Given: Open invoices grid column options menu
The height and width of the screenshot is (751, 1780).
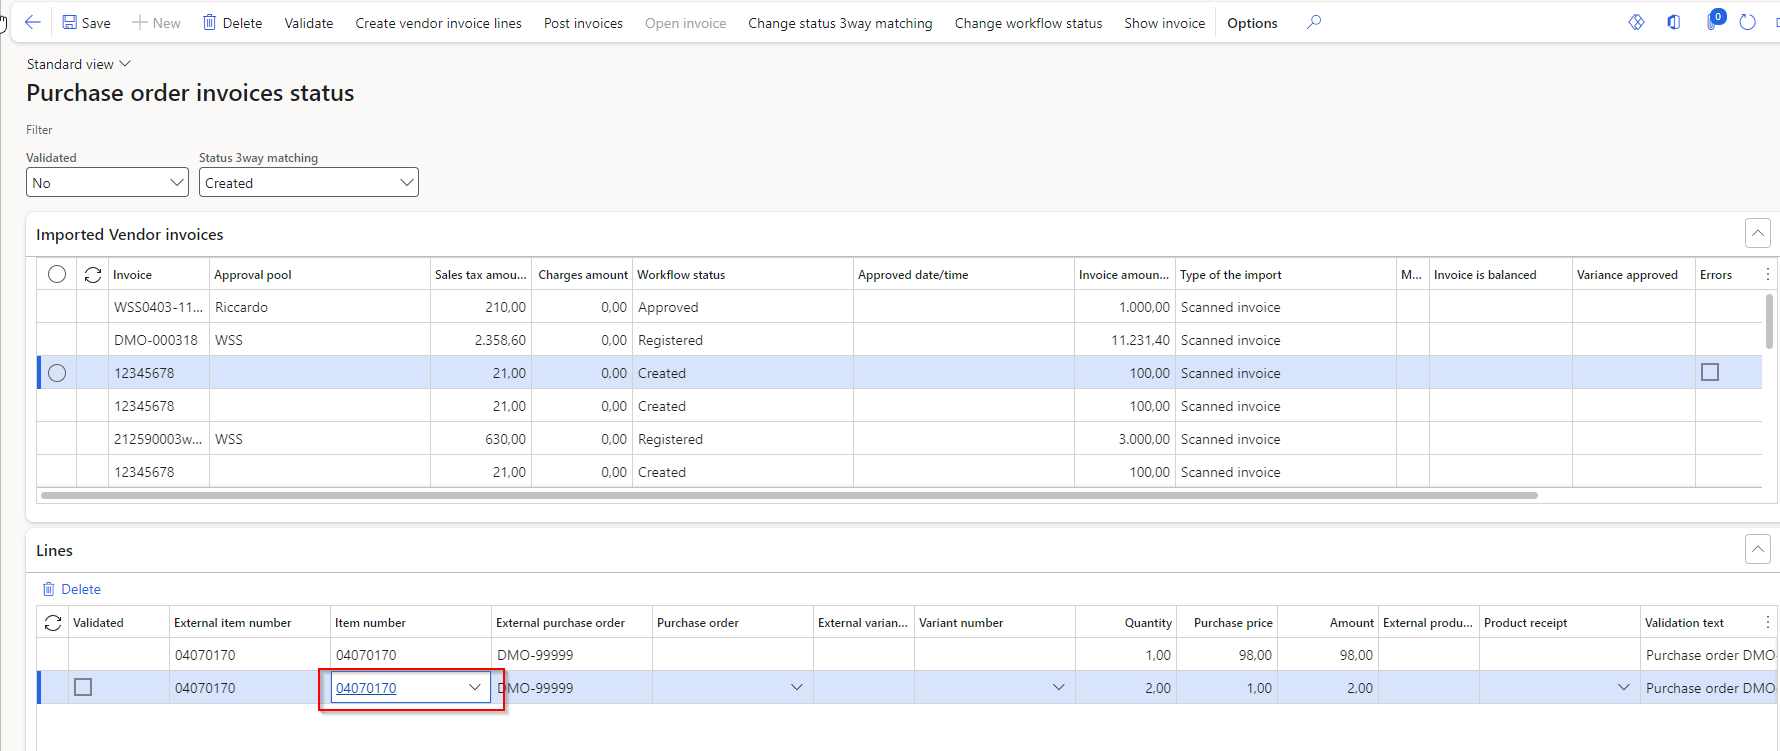Looking at the screenshot, I should point(1767,274).
